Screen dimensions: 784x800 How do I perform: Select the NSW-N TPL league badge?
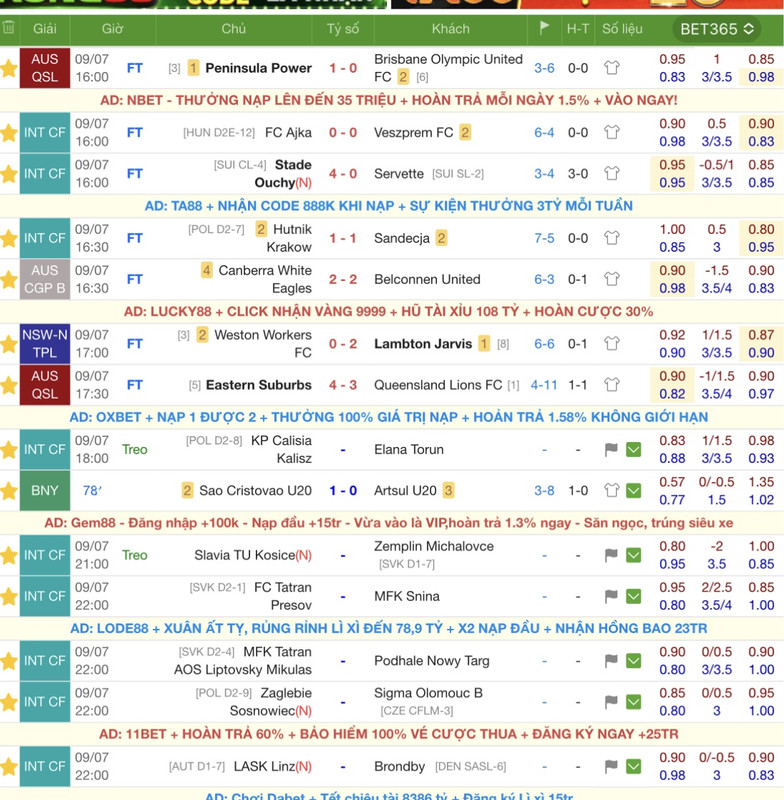pos(45,344)
